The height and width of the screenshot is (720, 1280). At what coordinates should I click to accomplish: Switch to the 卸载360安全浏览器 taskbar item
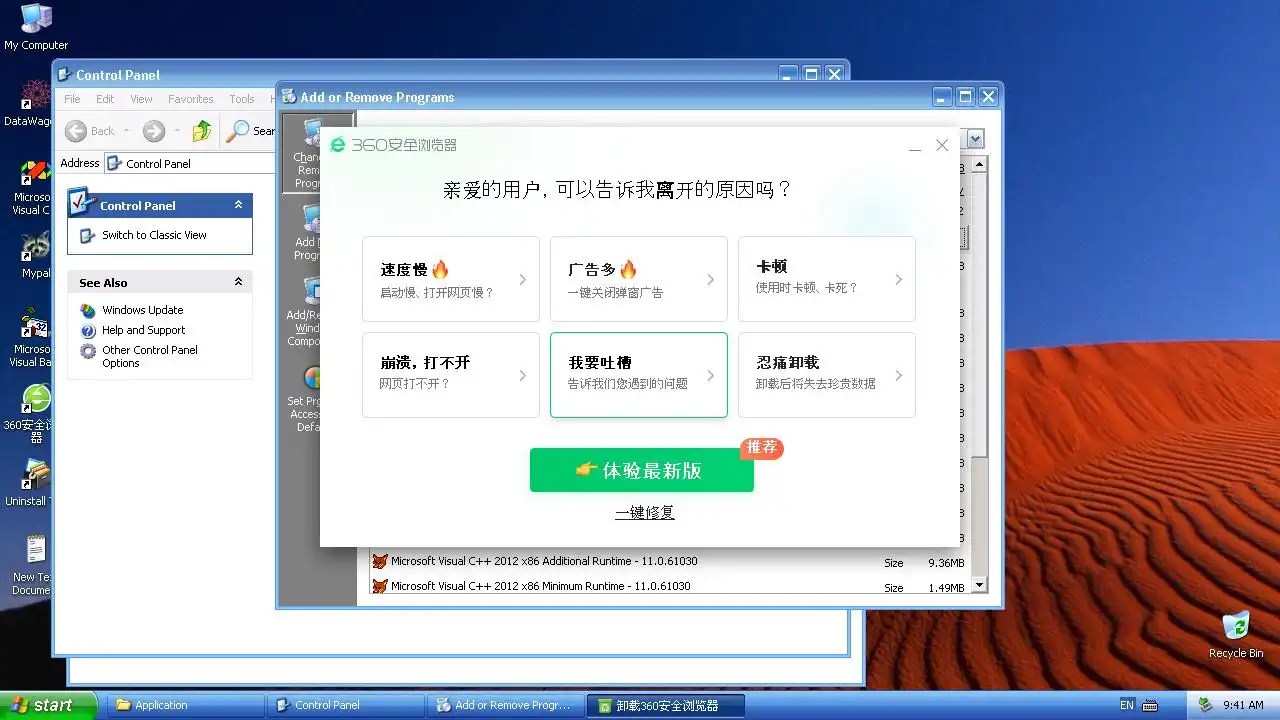pyautogui.click(x=666, y=705)
